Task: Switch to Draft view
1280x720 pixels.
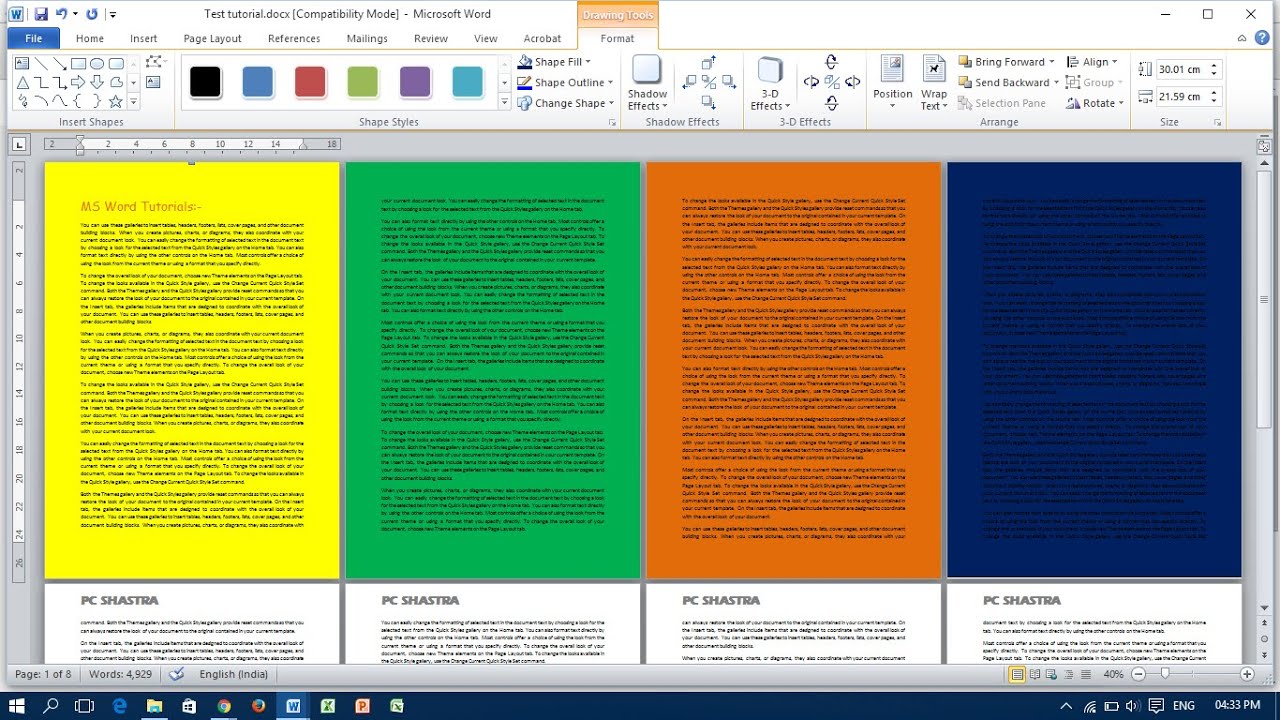Action: [1086, 674]
